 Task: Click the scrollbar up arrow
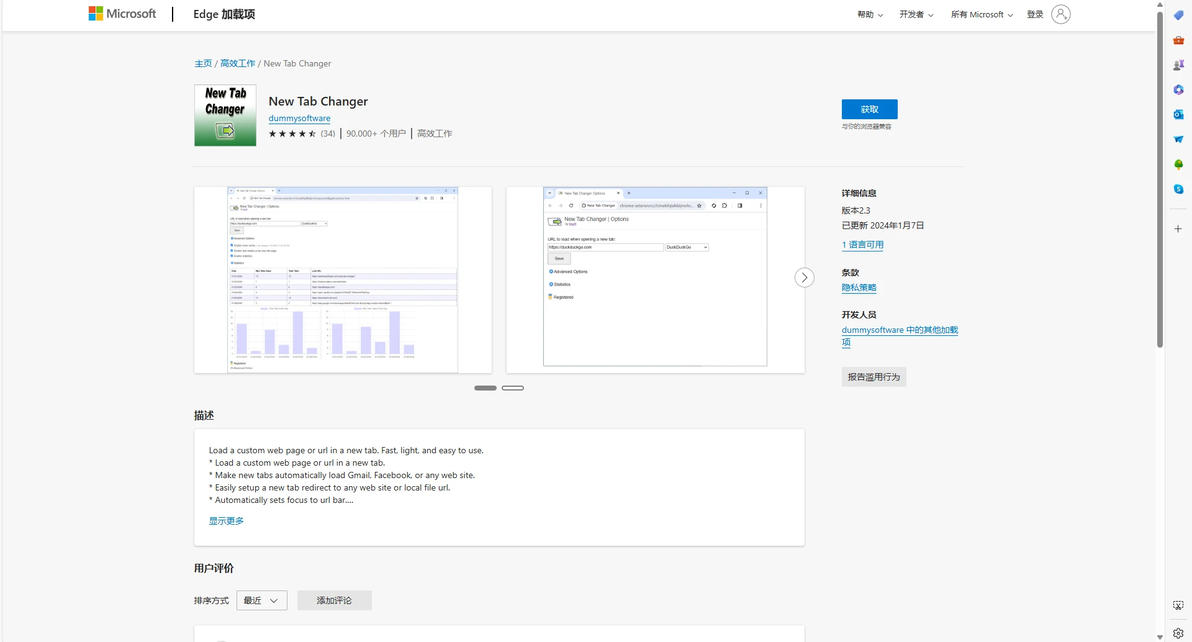(1160, 5)
